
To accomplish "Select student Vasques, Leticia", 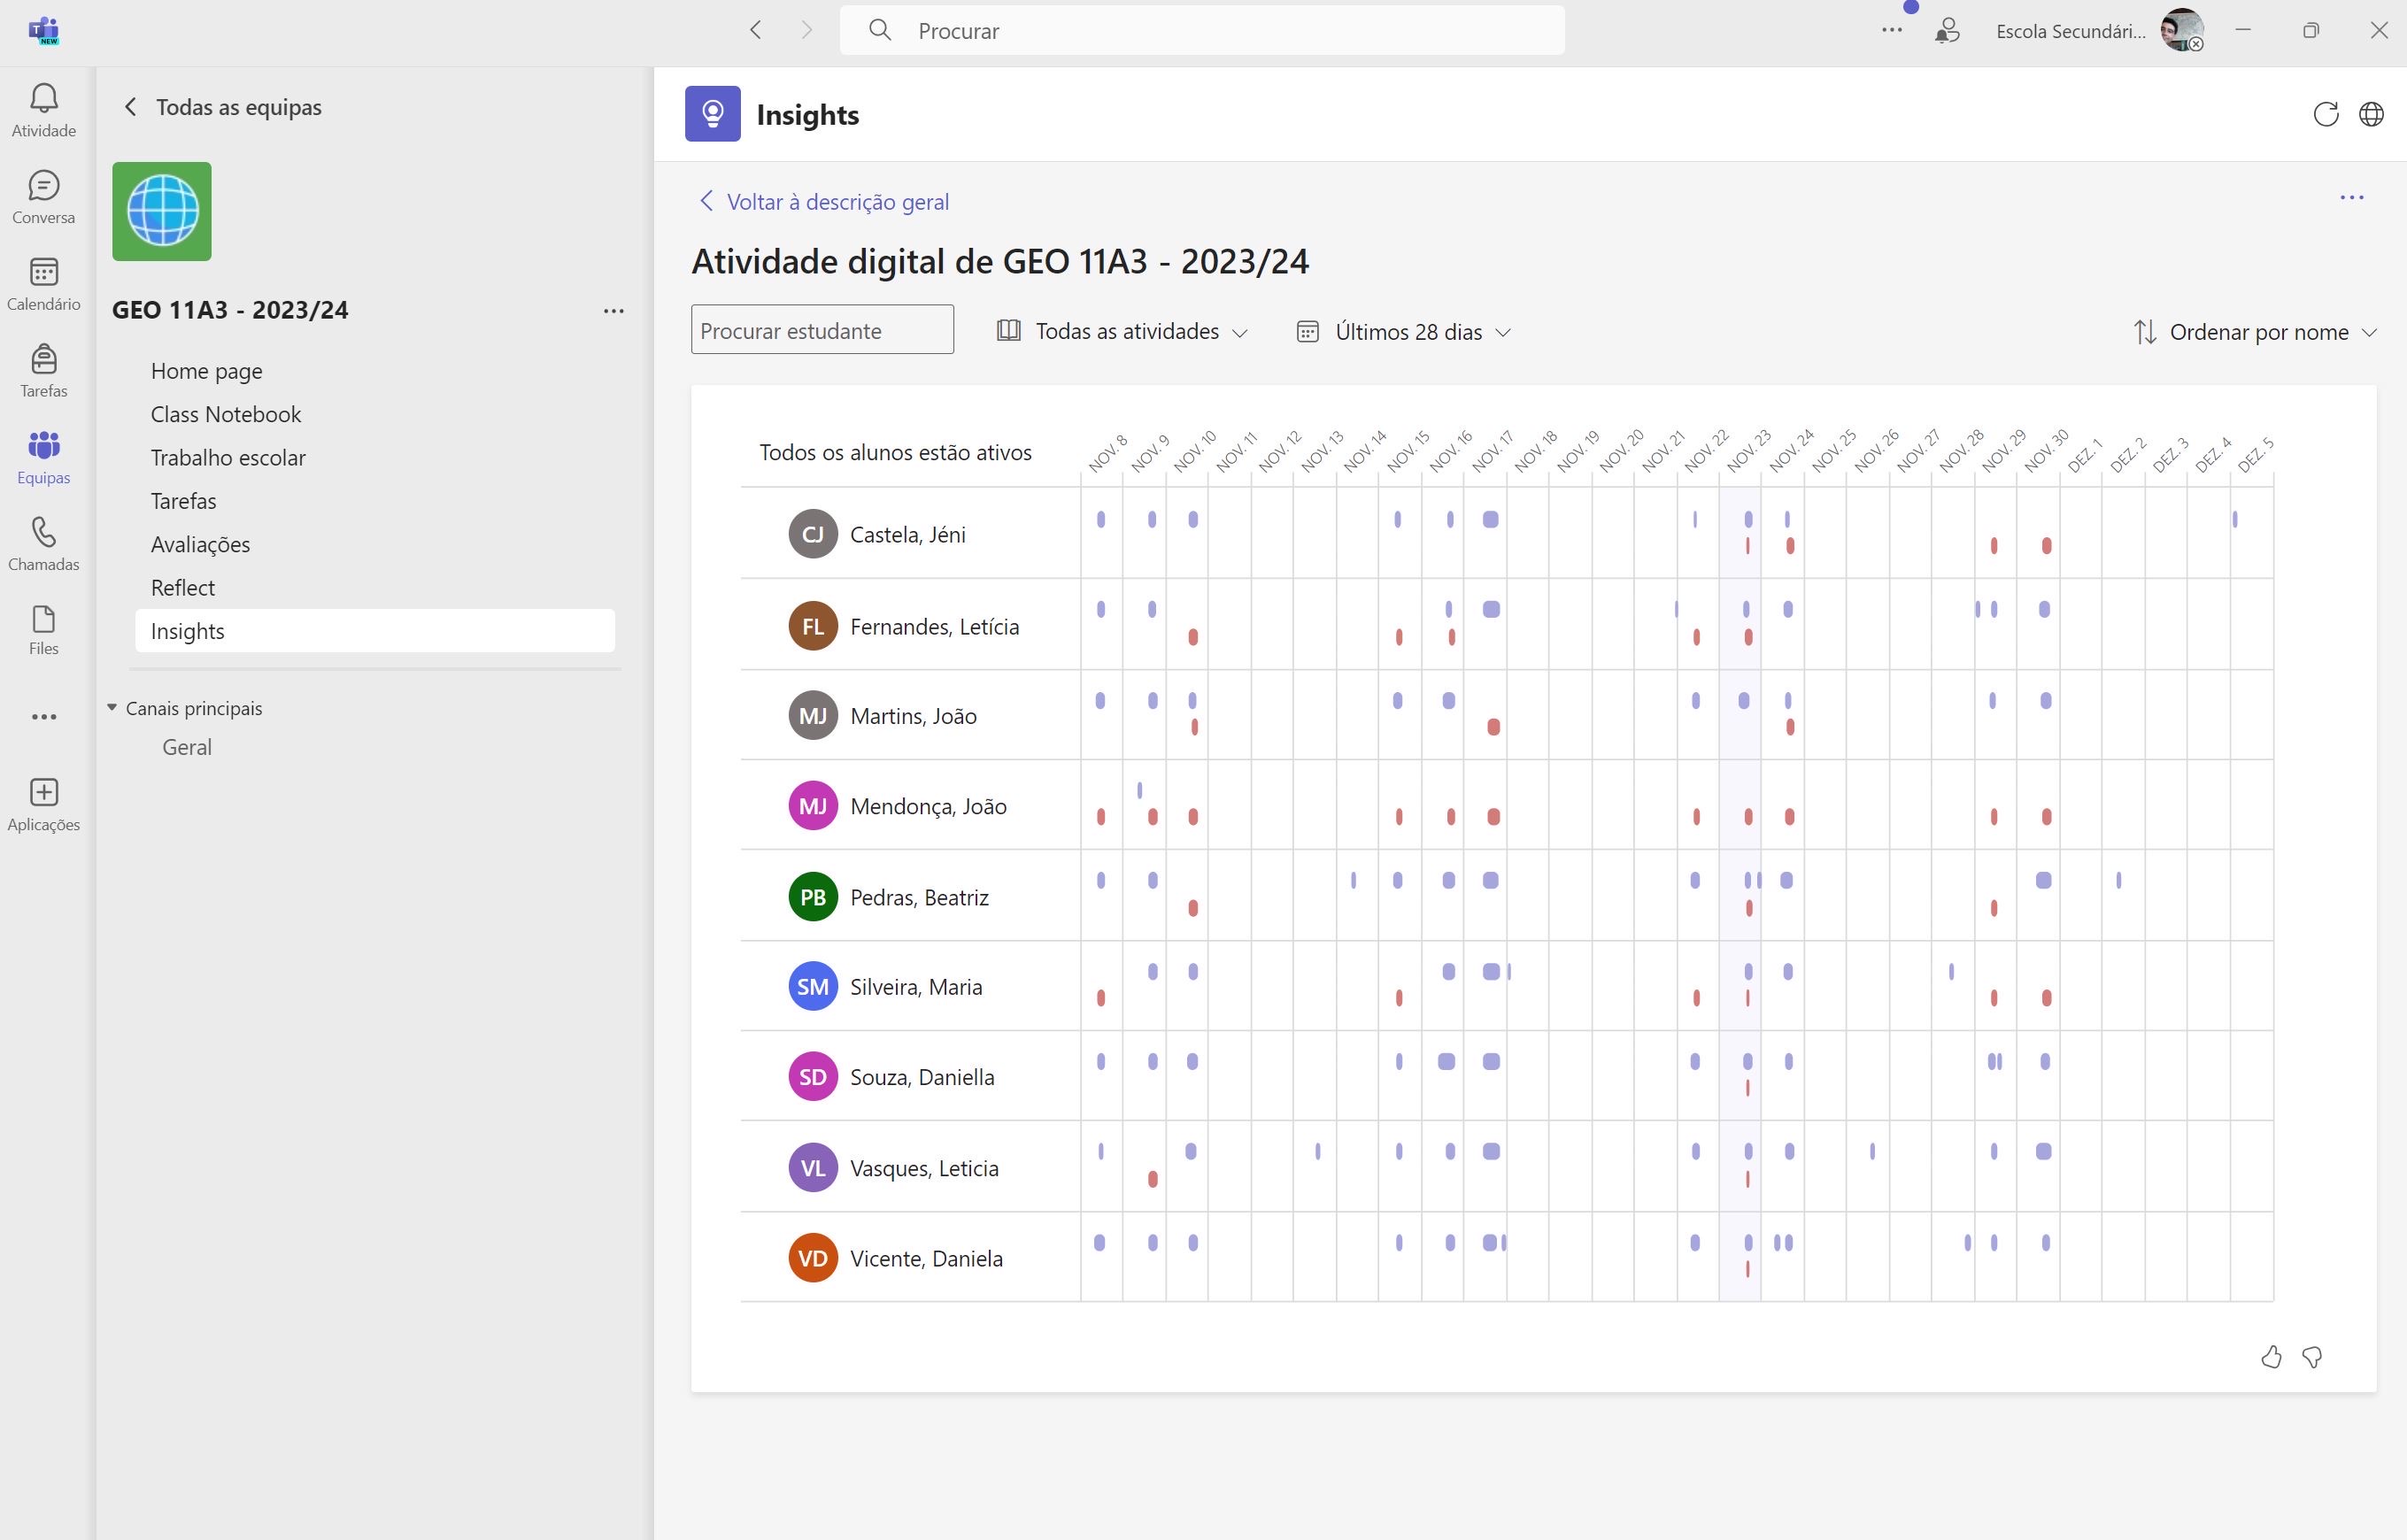I will 924,1168.
